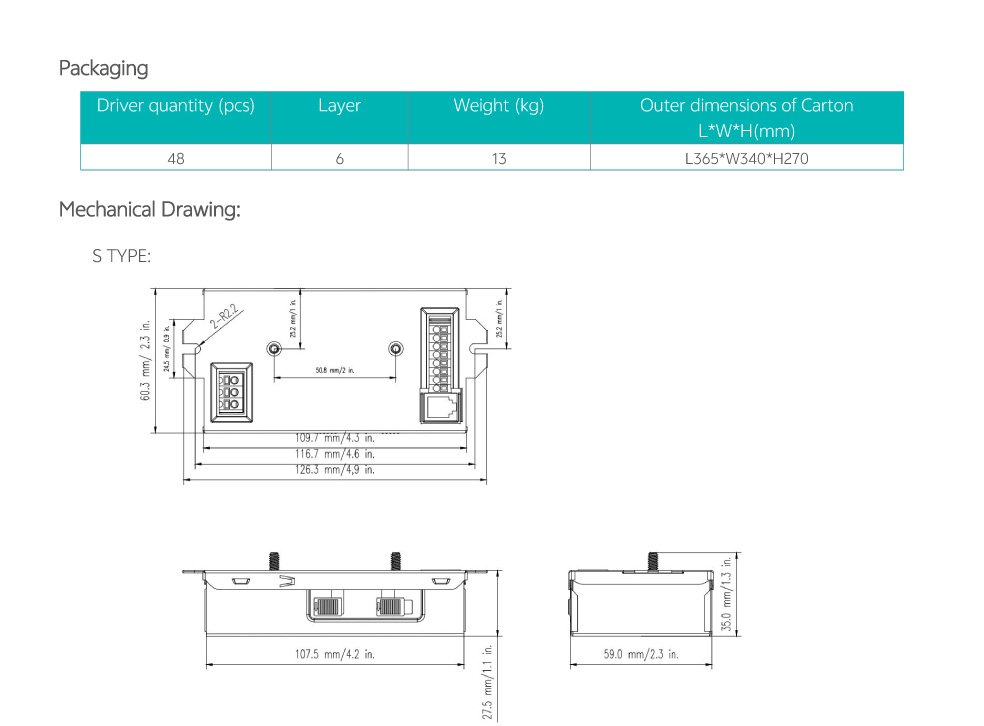Click the vertical terminal block strip in top view
Viewport: 984px width, 726px height.
tap(441, 351)
